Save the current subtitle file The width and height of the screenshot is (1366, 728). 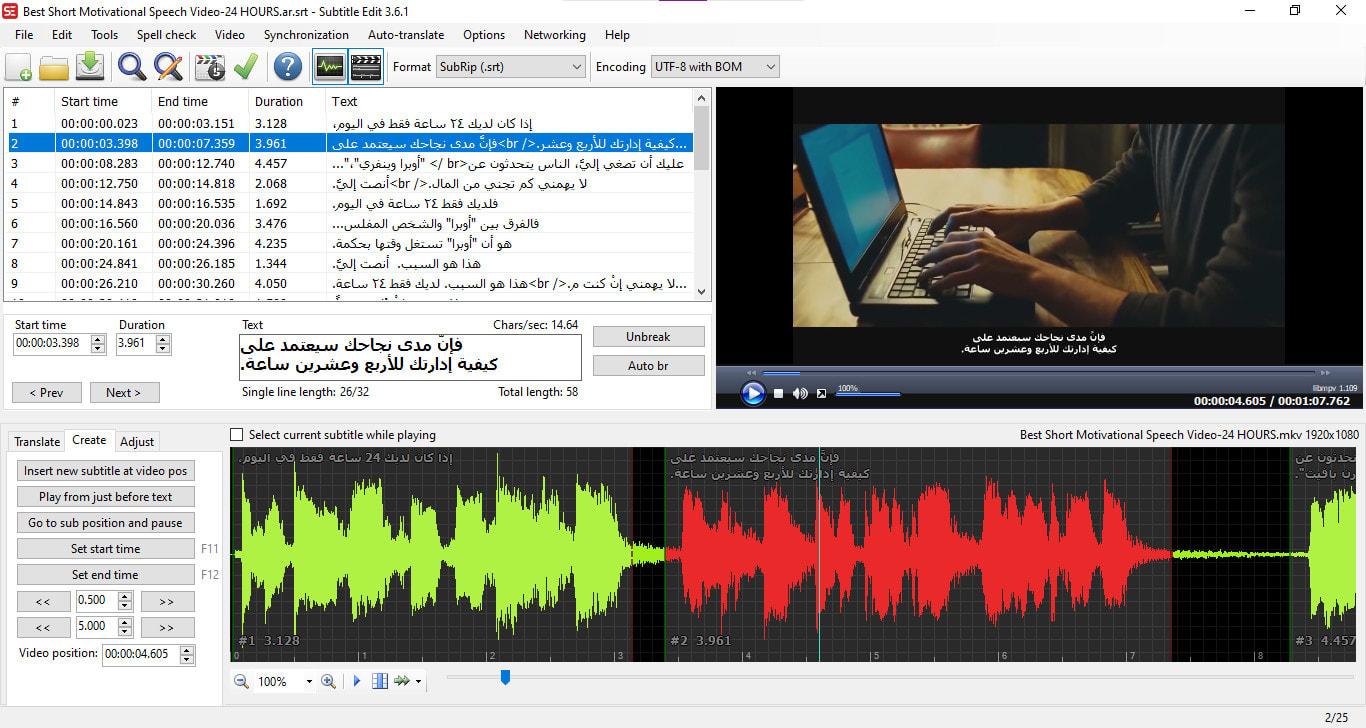(x=92, y=66)
